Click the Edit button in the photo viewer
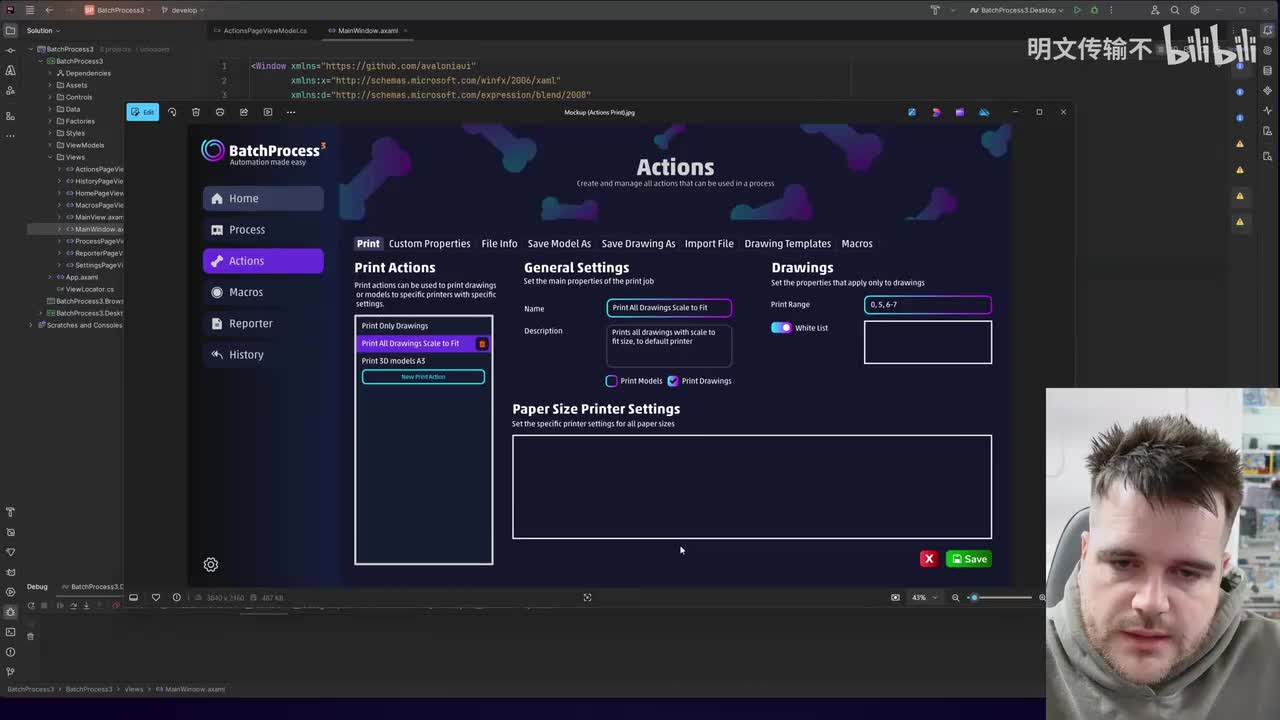Screen dimensions: 1280x720 coord(143,112)
